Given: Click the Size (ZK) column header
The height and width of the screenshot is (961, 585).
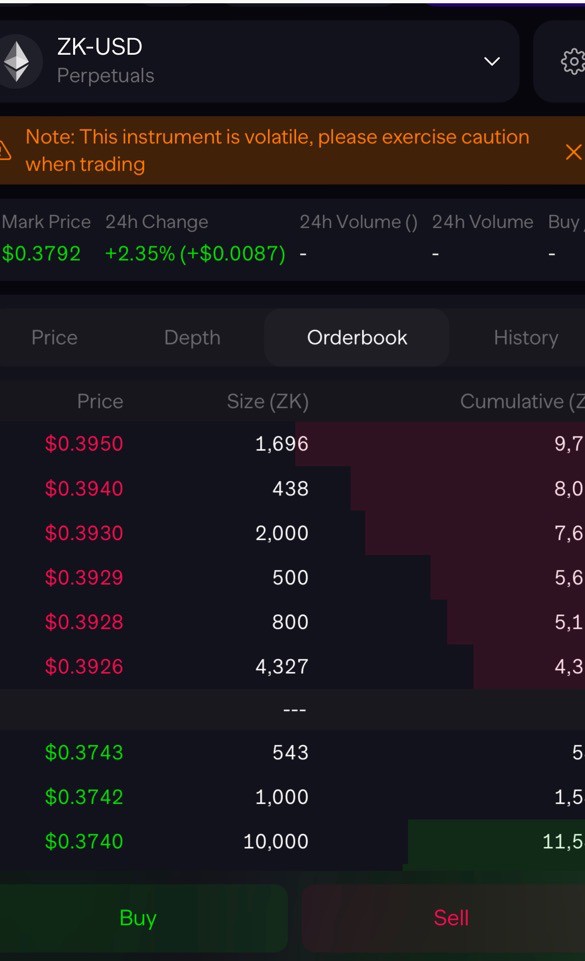Looking at the screenshot, I should click(268, 401).
